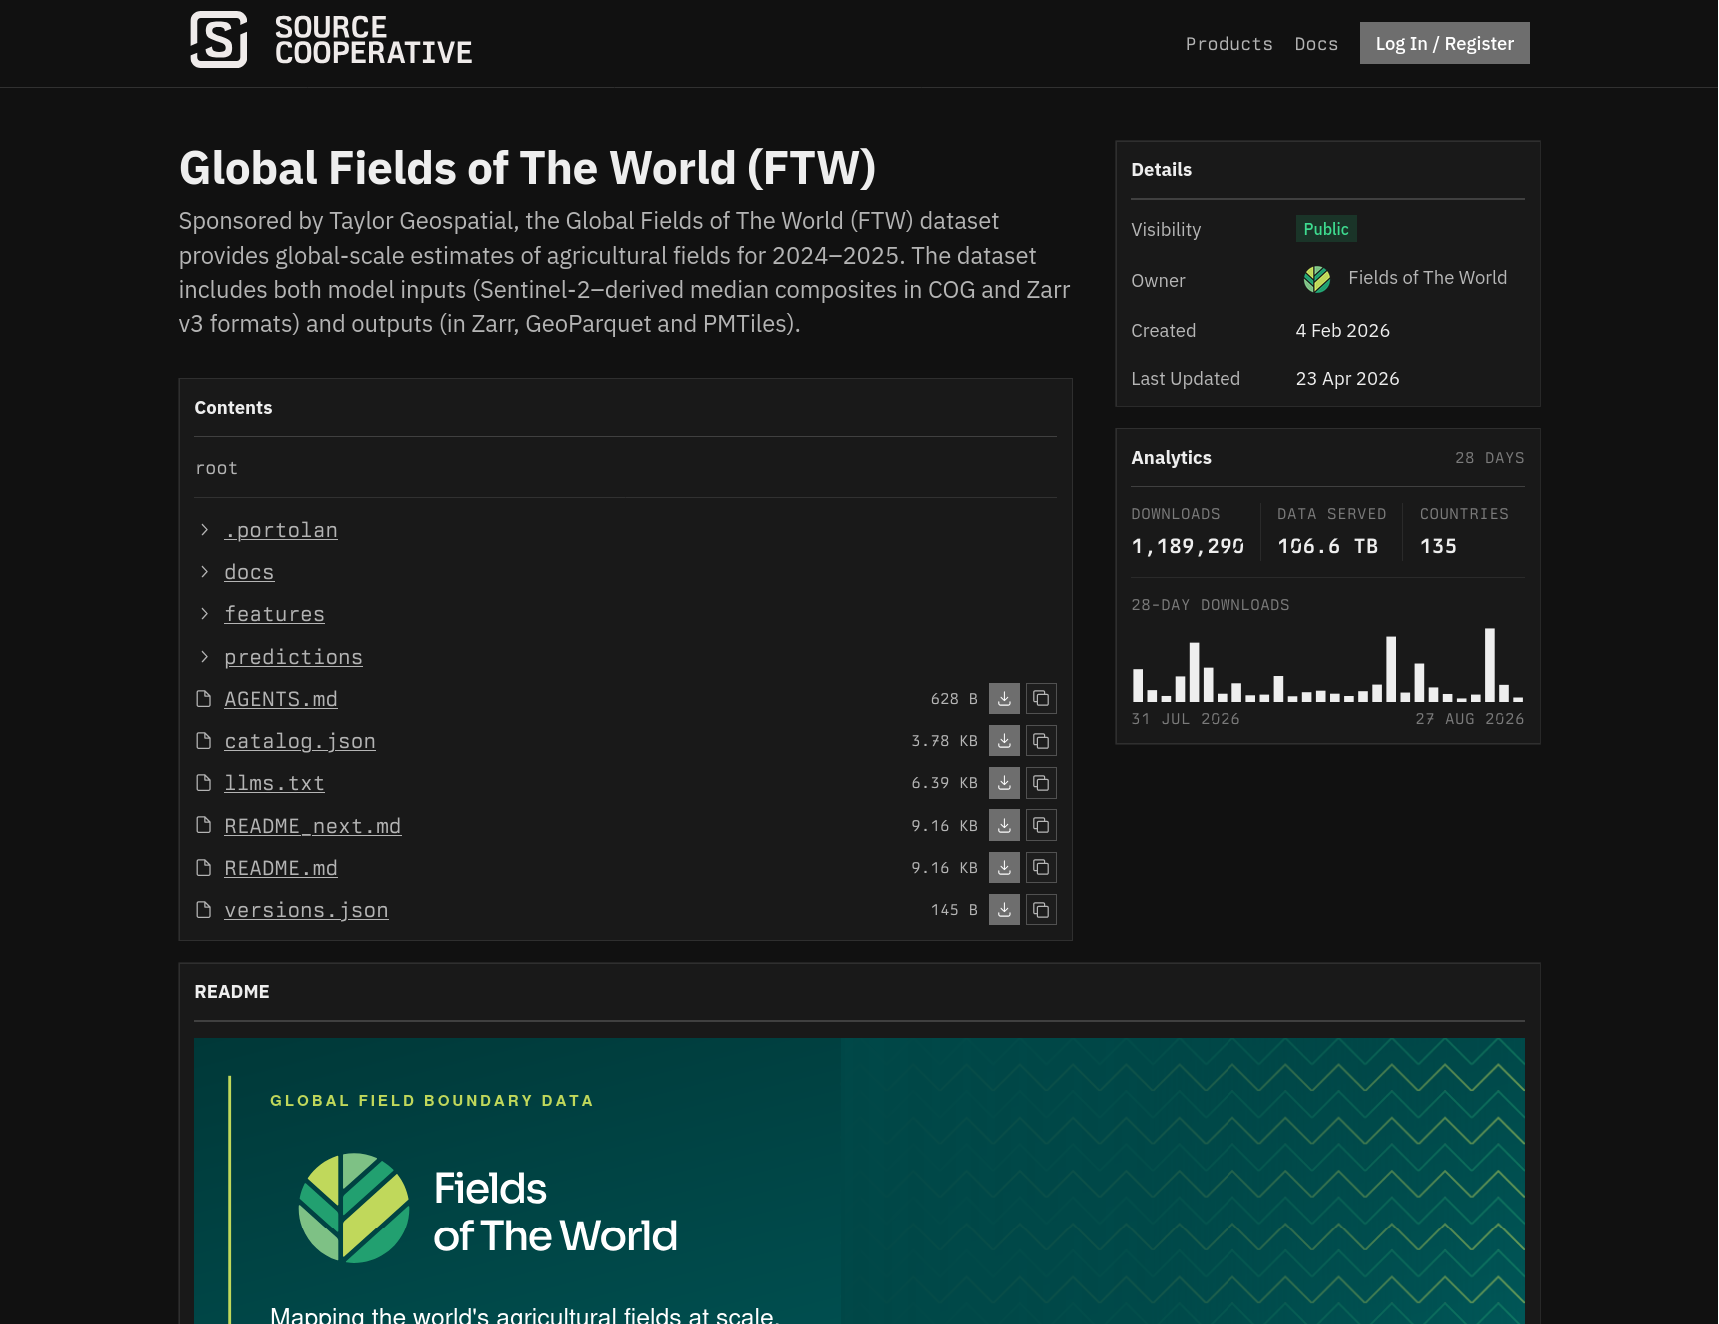Click the llms.txt file icon
The height and width of the screenshot is (1324, 1719).
tap(204, 783)
